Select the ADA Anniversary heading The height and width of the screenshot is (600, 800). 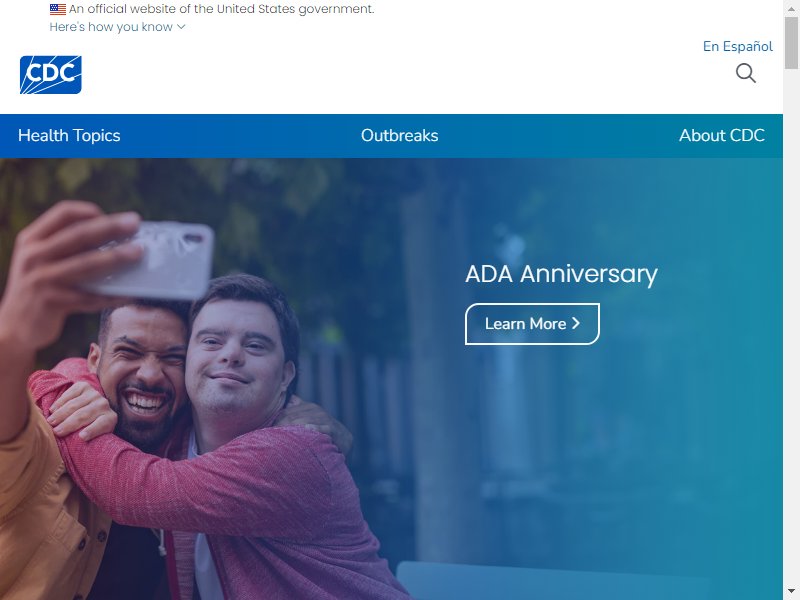(x=561, y=274)
